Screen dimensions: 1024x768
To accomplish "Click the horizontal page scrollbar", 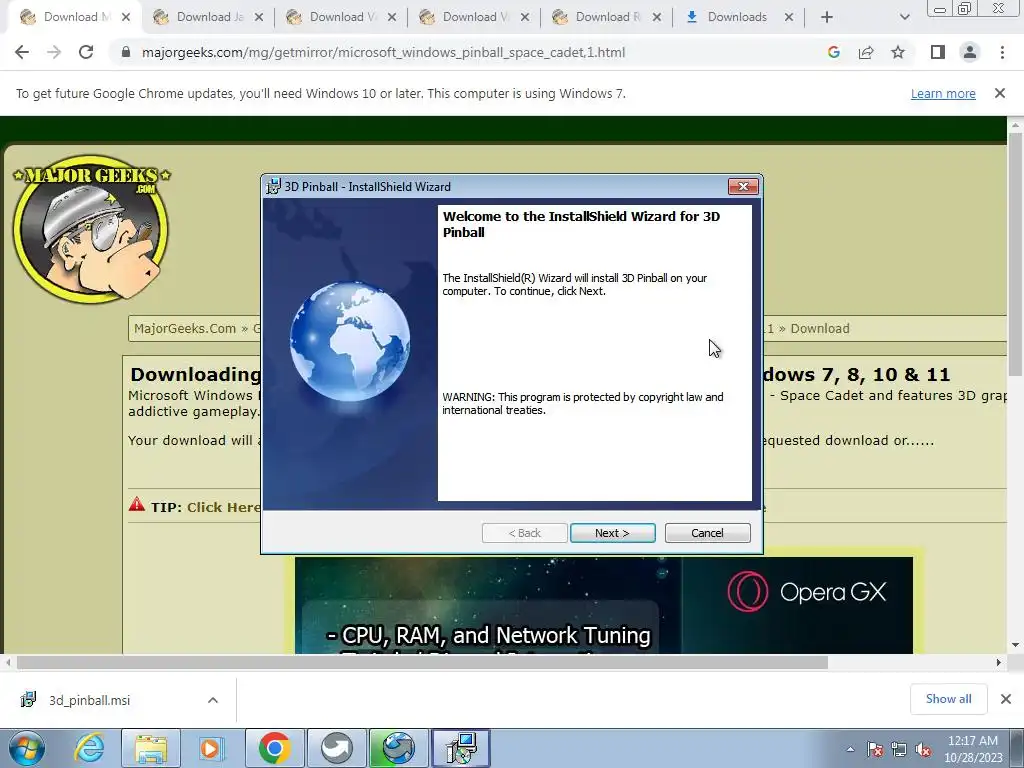I will tap(423, 662).
